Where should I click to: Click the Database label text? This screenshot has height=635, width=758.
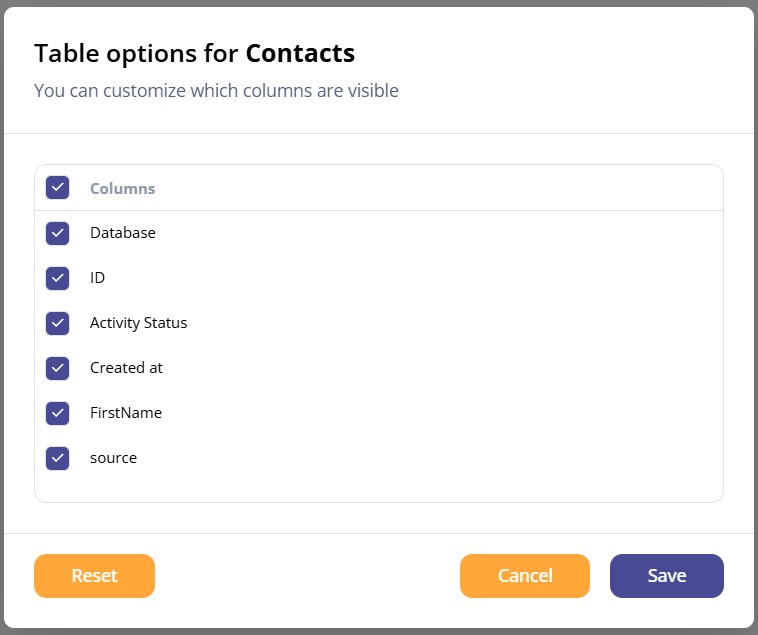123,233
